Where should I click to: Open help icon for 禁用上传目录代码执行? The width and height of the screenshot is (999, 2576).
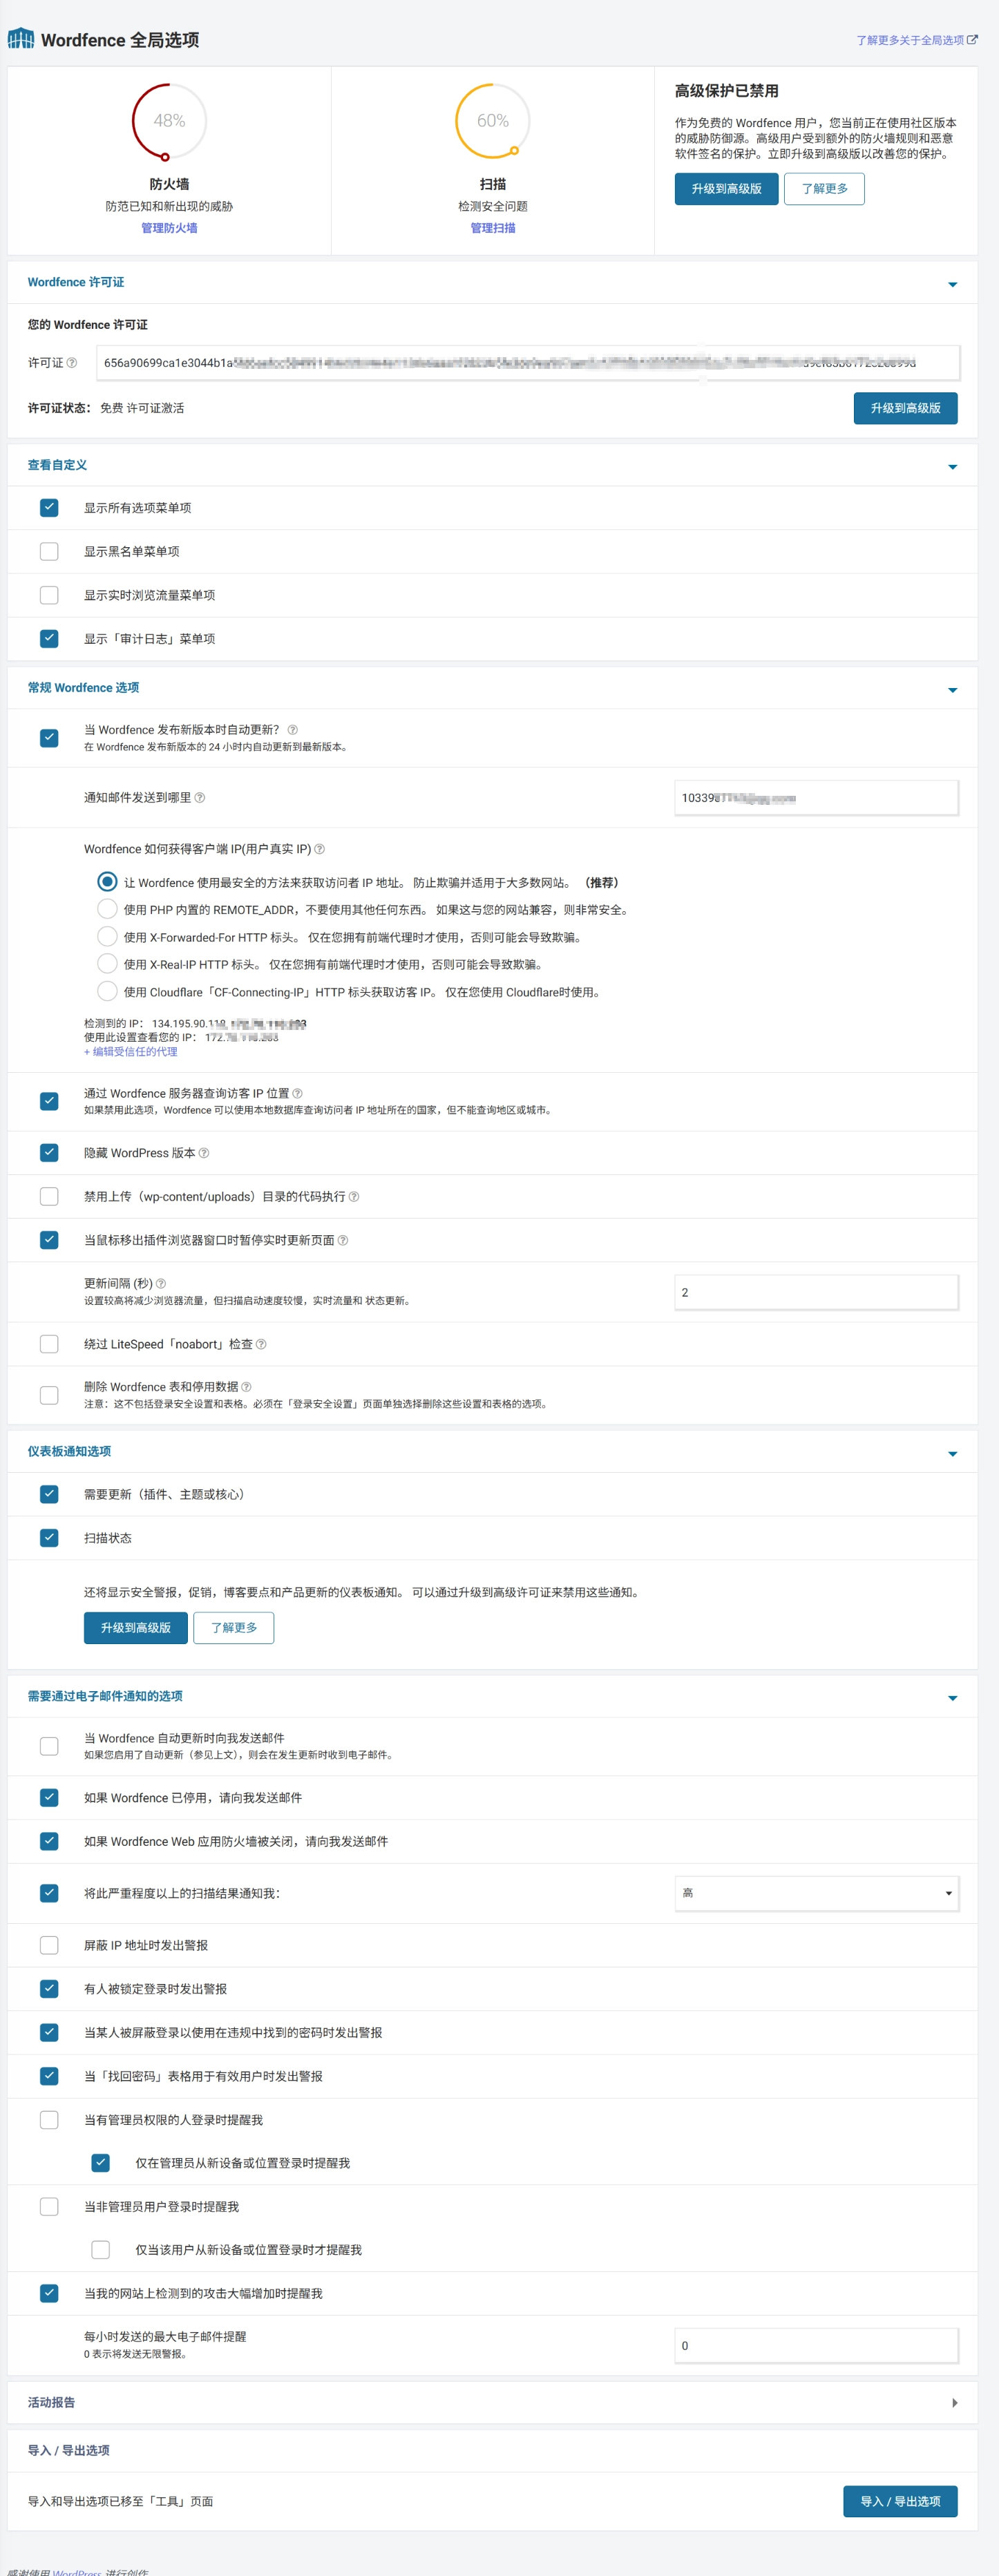[354, 1197]
